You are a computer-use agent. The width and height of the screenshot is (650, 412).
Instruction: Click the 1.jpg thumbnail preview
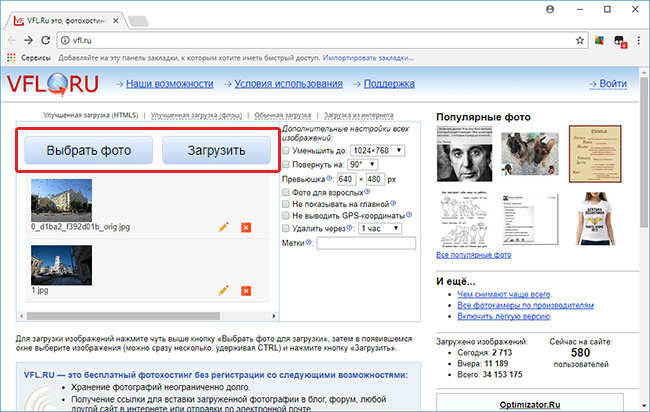(x=61, y=265)
